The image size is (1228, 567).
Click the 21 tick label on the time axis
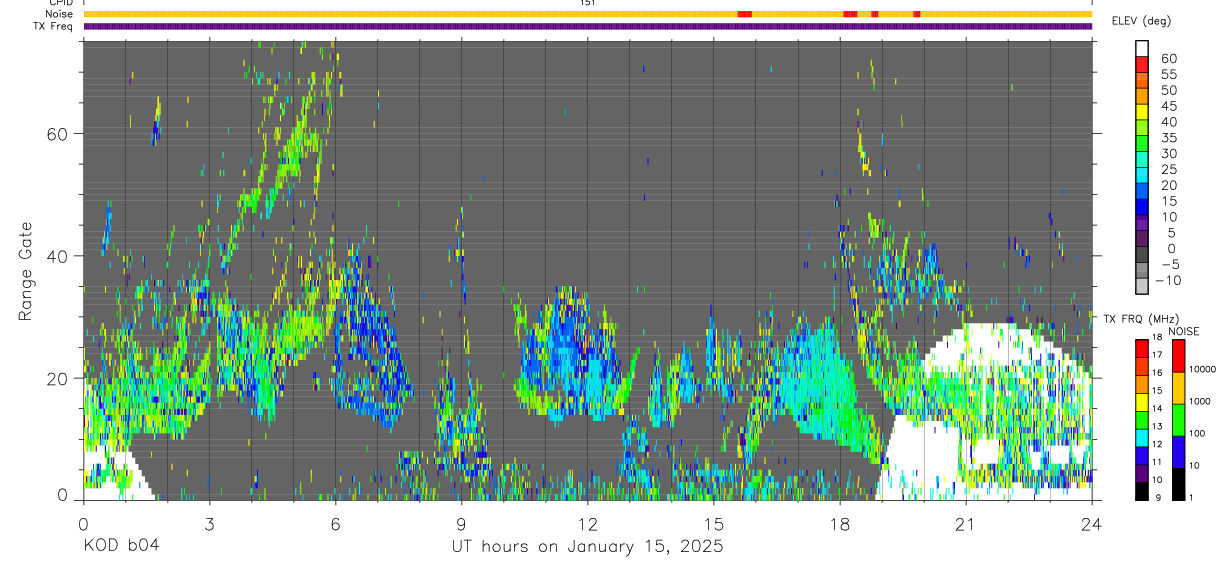[965, 522]
